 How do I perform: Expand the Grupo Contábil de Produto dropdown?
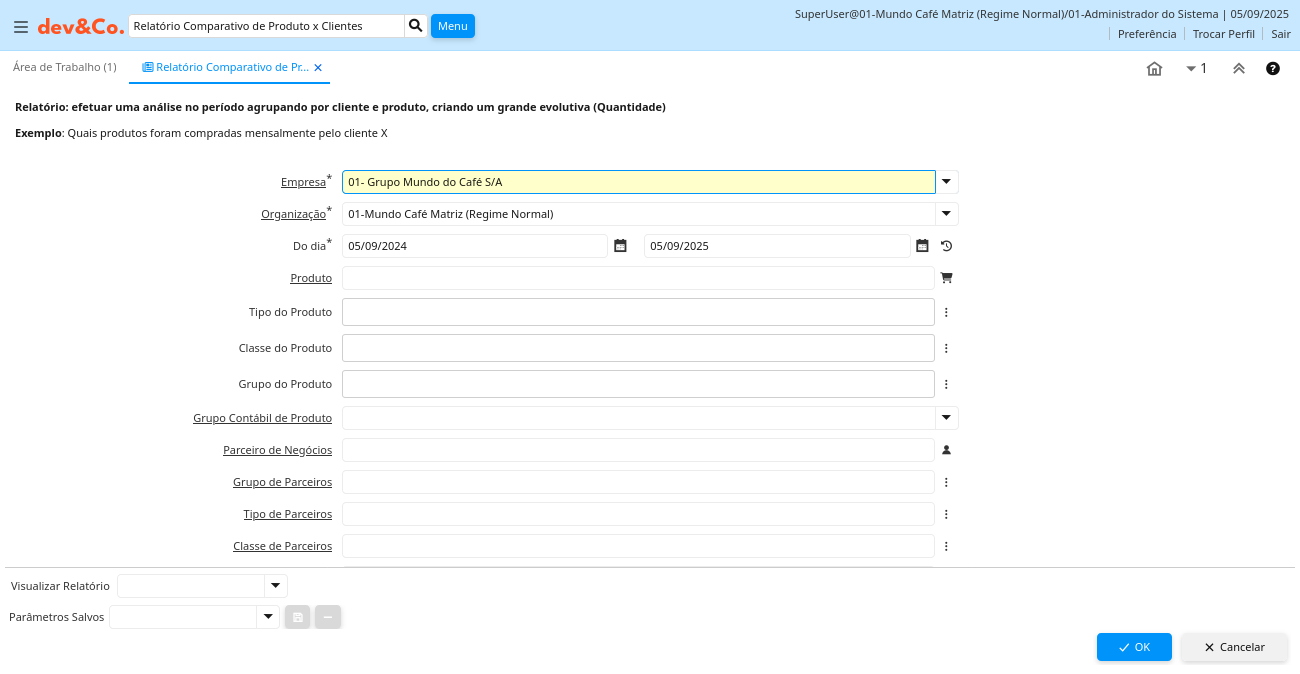pos(947,418)
